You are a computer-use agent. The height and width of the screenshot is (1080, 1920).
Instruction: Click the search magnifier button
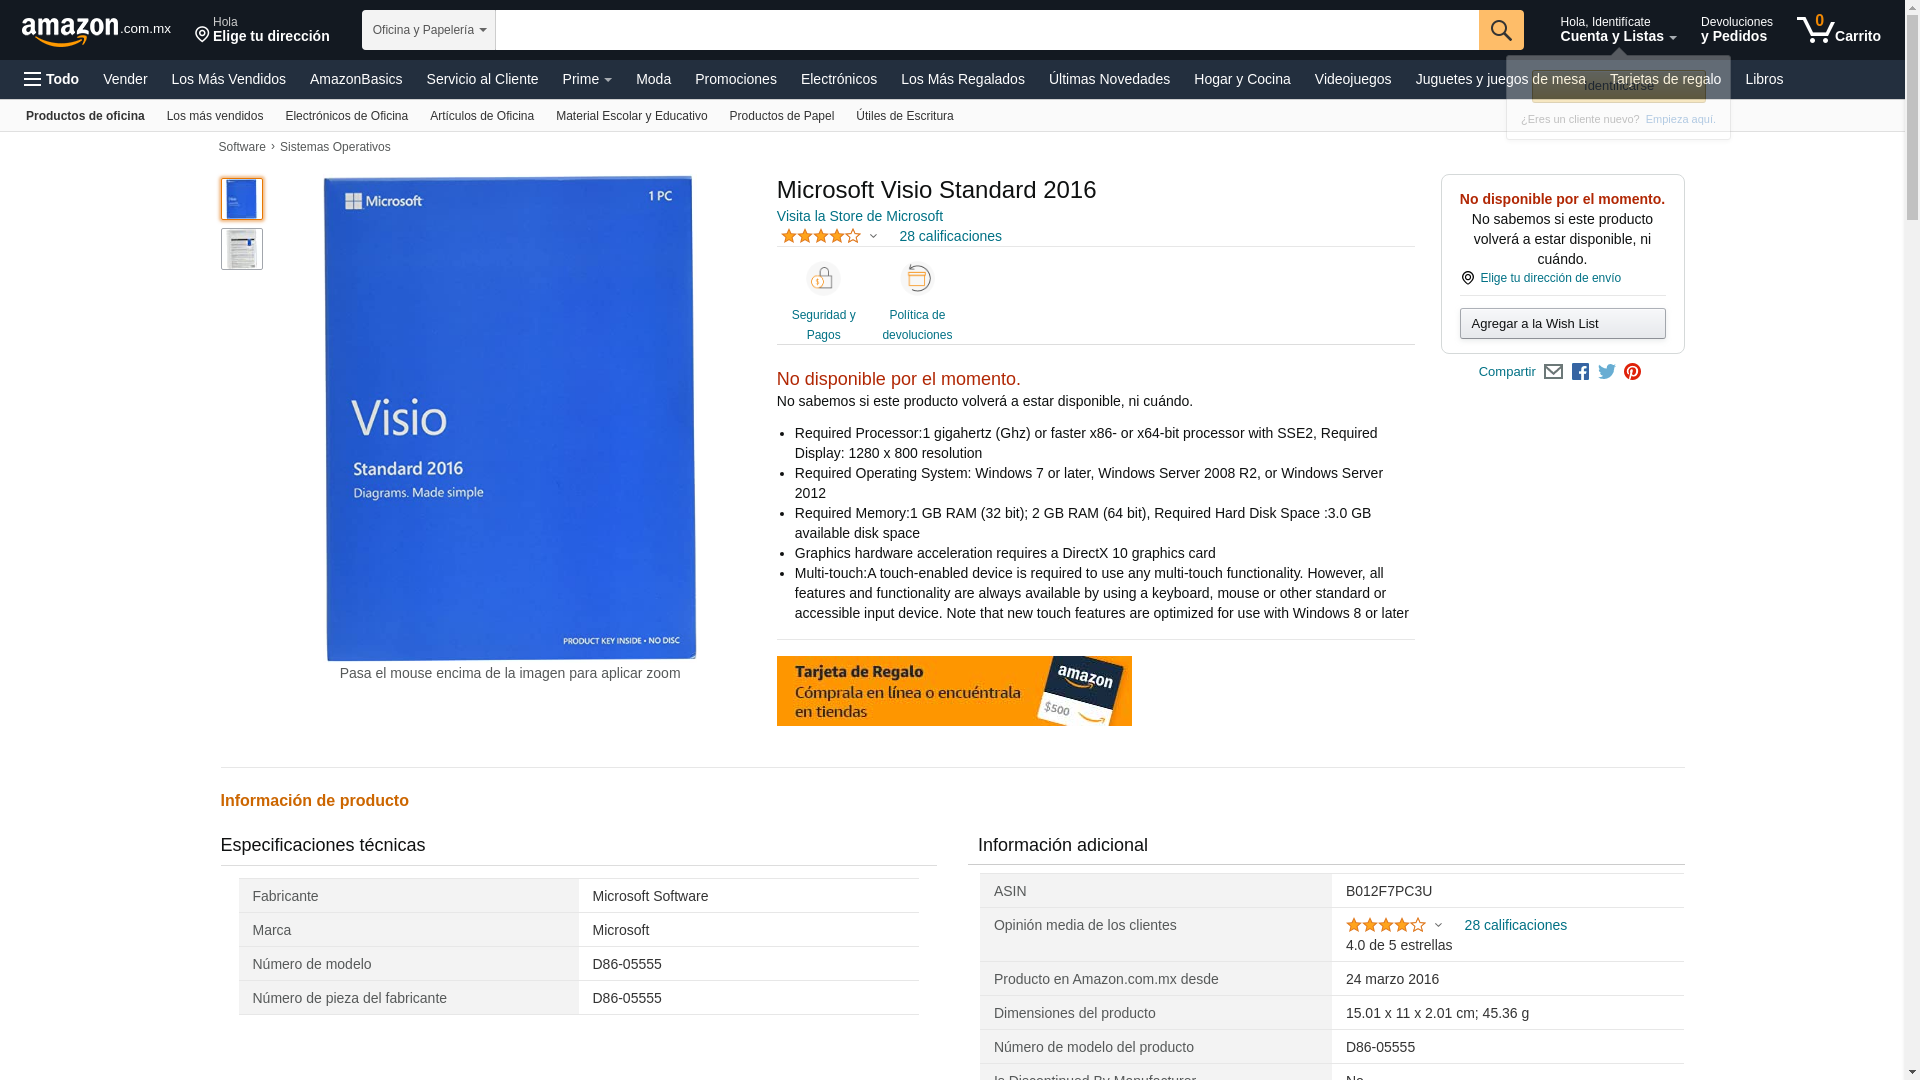(x=1500, y=30)
